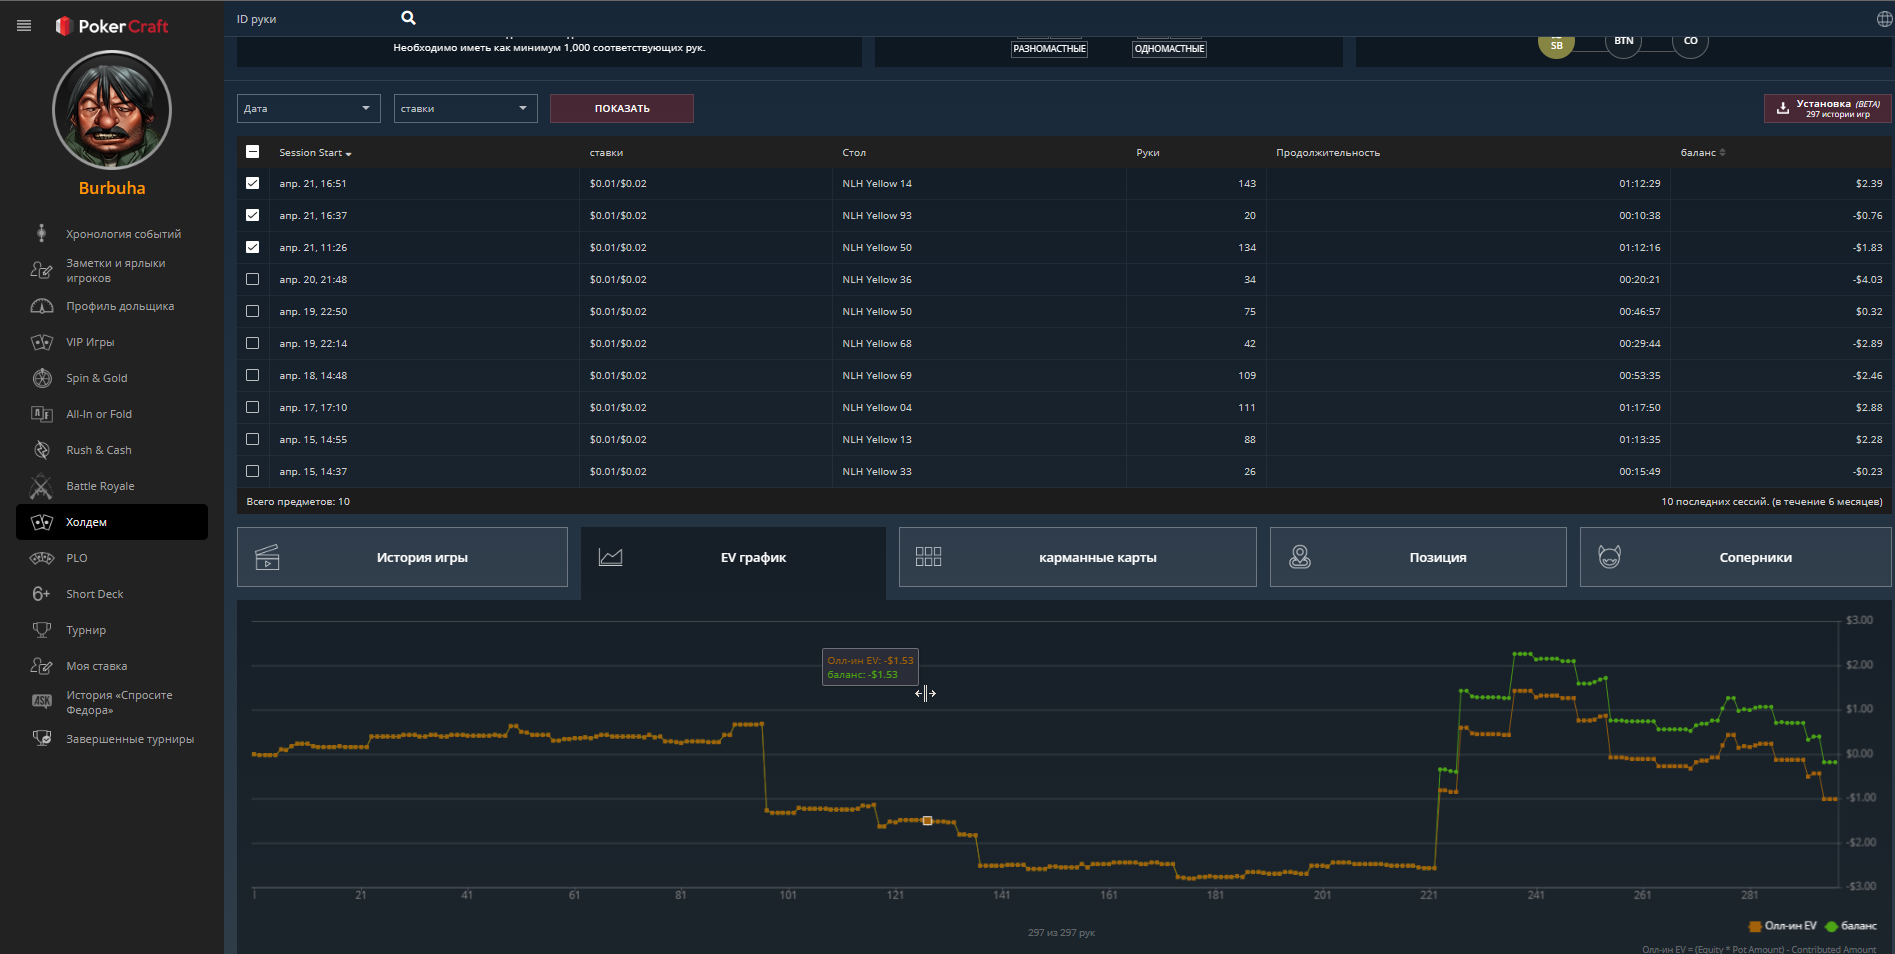Click the tournament trophy icon
This screenshot has height=954, width=1895.
click(41, 630)
